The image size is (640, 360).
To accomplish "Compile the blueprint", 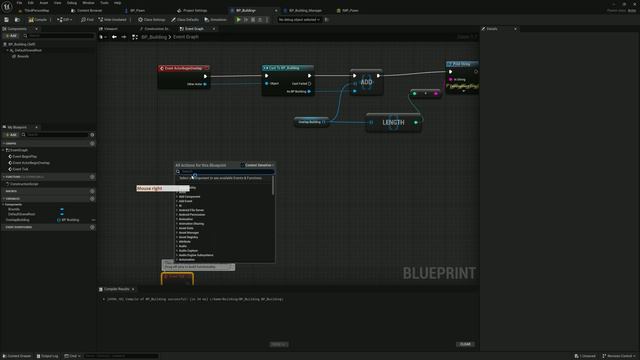I will pos(38,20).
